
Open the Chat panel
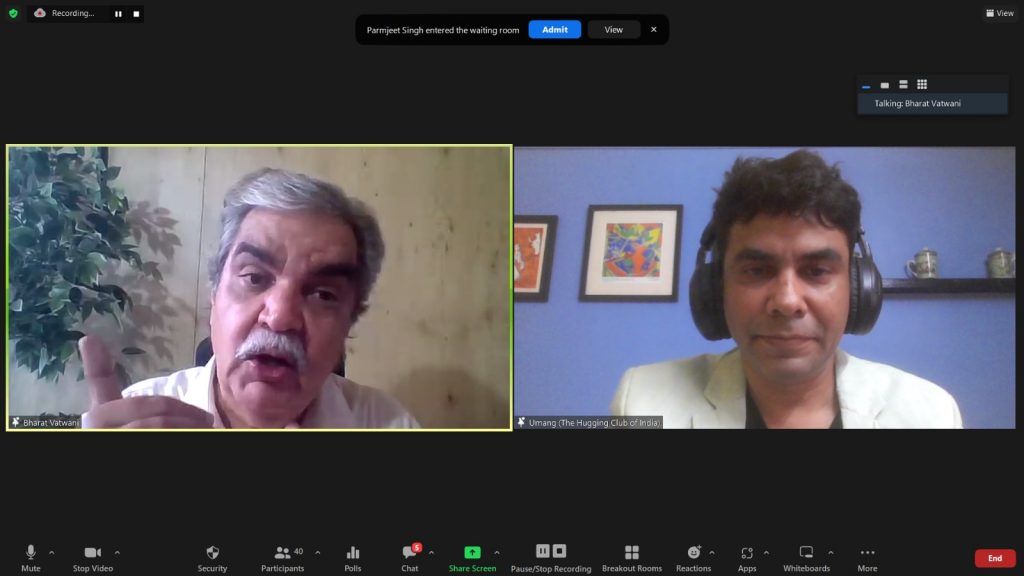[410, 558]
